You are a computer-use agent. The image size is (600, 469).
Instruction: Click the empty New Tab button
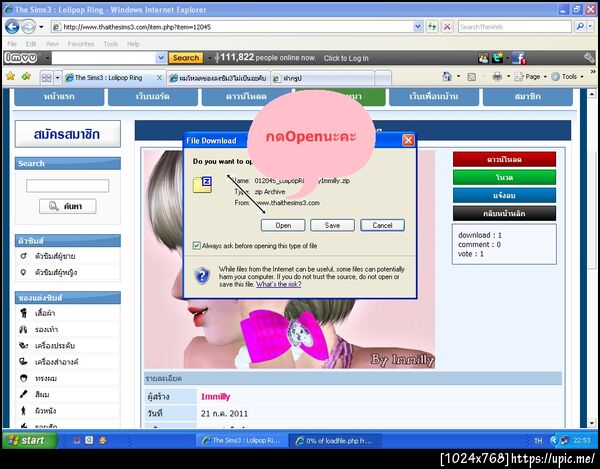(383, 78)
